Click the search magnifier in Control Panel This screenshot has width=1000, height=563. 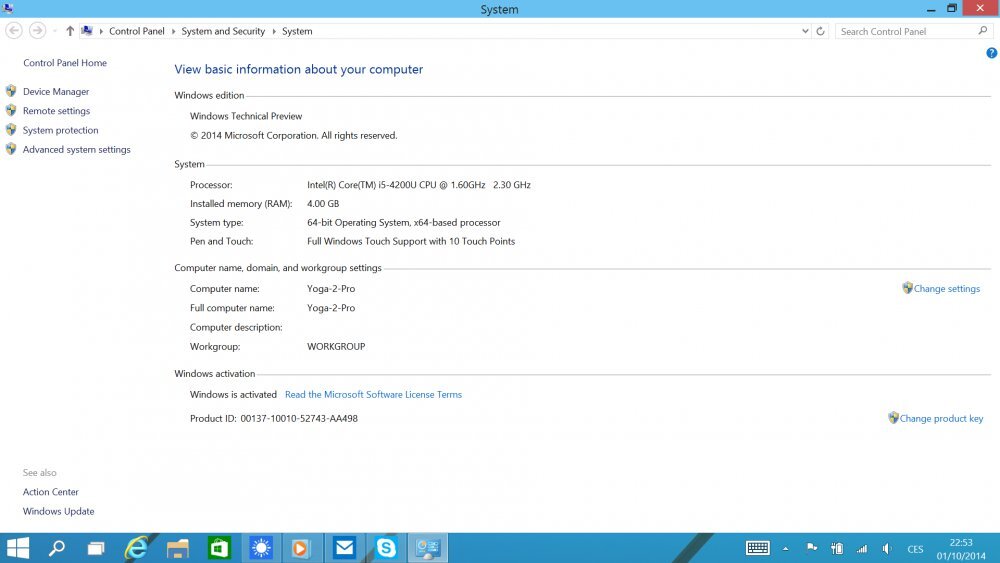983,31
